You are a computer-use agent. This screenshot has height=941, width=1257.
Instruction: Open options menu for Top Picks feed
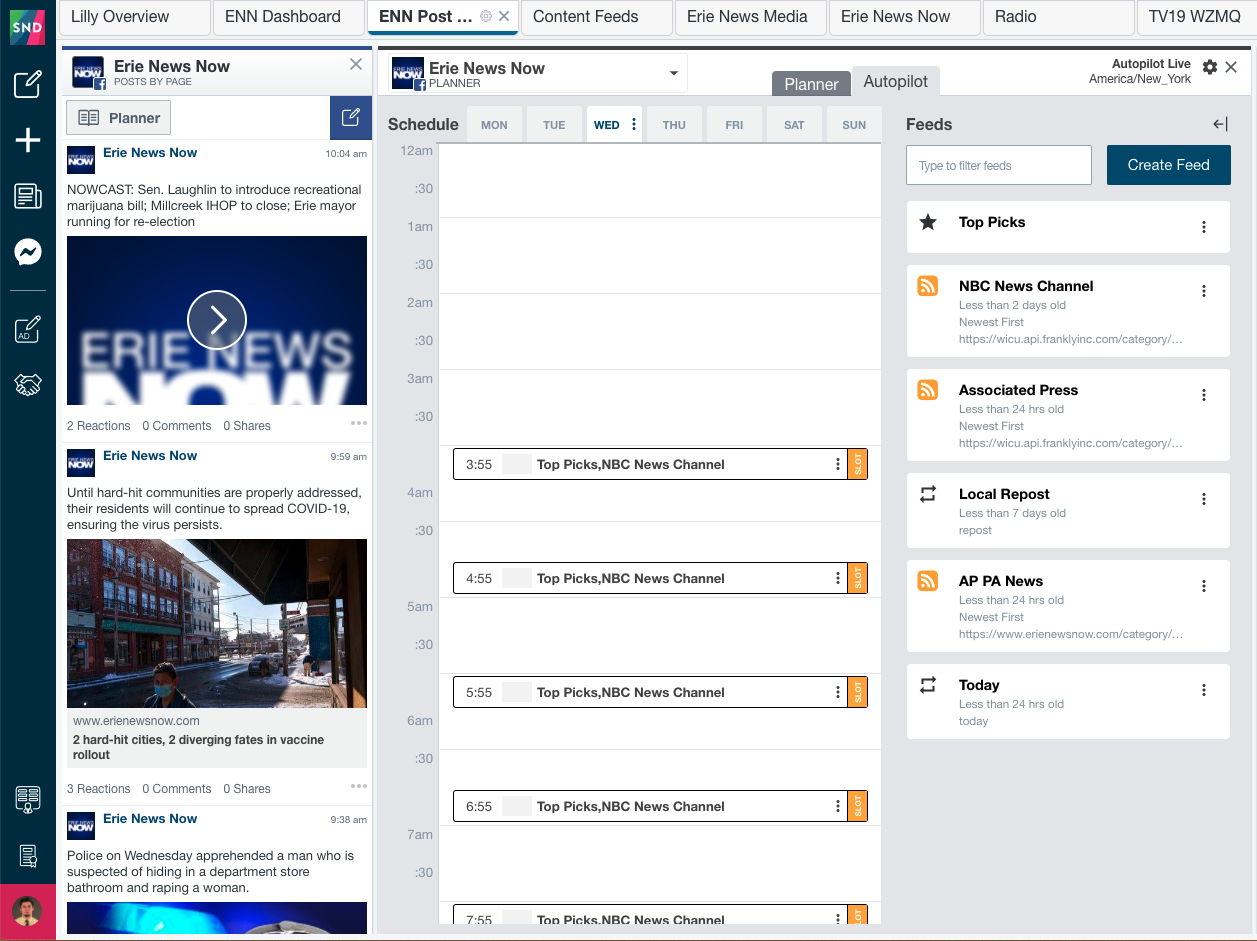pyautogui.click(x=1204, y=227)
